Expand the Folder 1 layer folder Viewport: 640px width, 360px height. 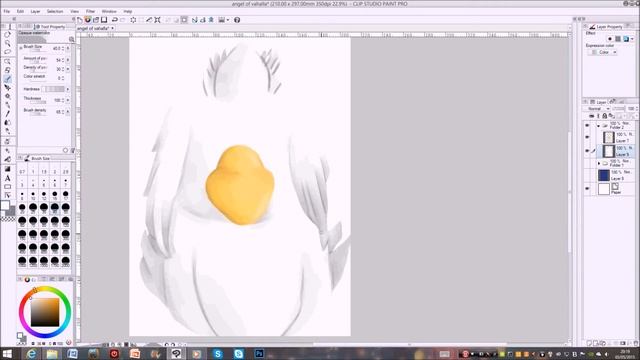(x=598, y=163)
